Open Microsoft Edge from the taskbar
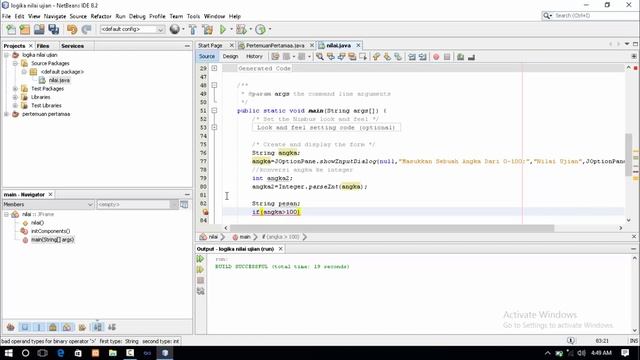The image size is (640, 360). (60, 353)
